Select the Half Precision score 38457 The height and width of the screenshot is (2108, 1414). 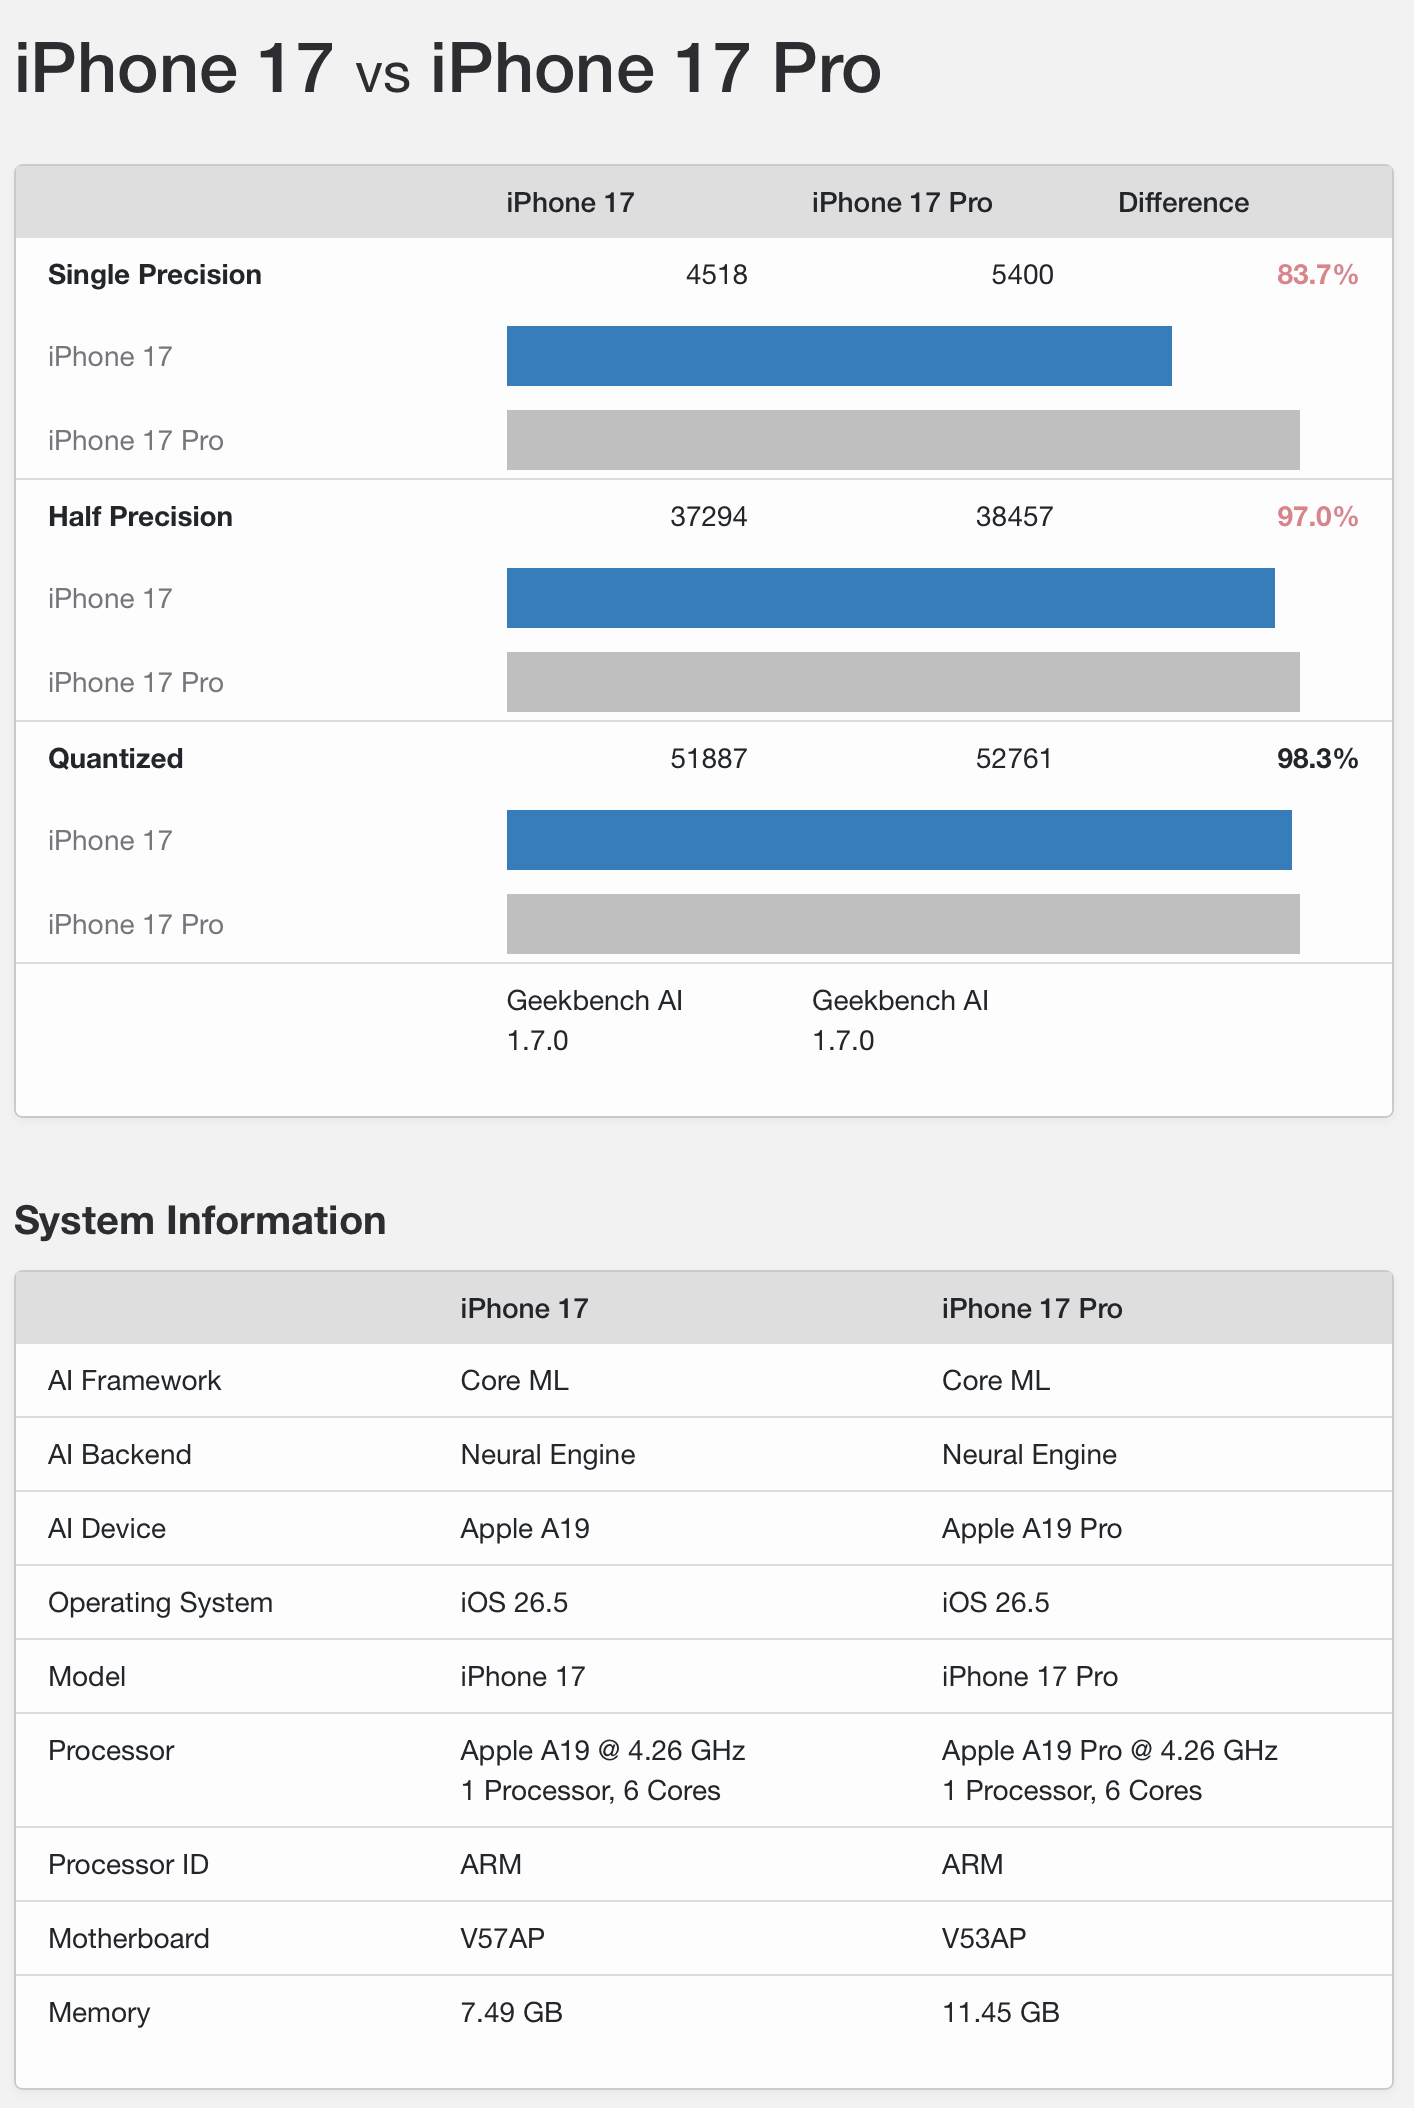coord(1014,517)
